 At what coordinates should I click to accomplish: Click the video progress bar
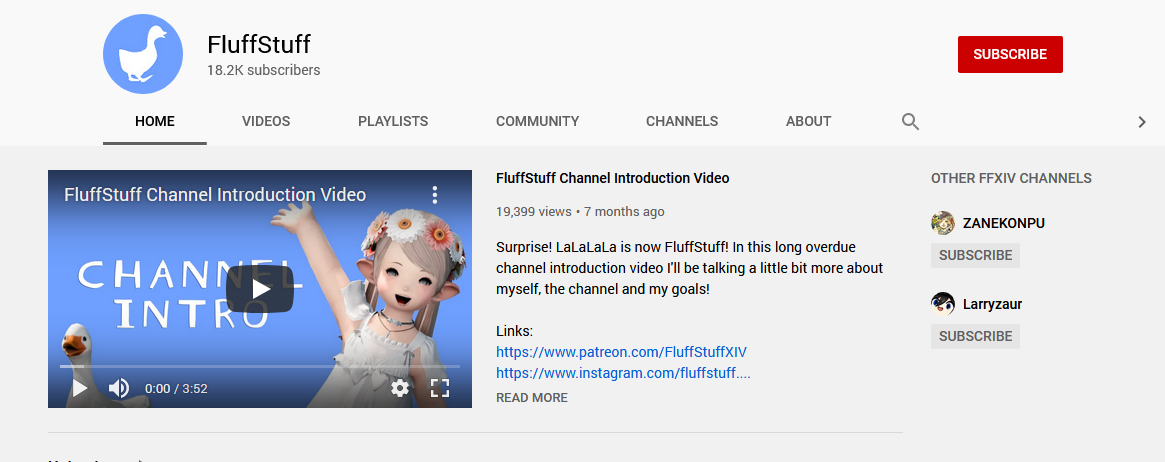pos(259,366)
